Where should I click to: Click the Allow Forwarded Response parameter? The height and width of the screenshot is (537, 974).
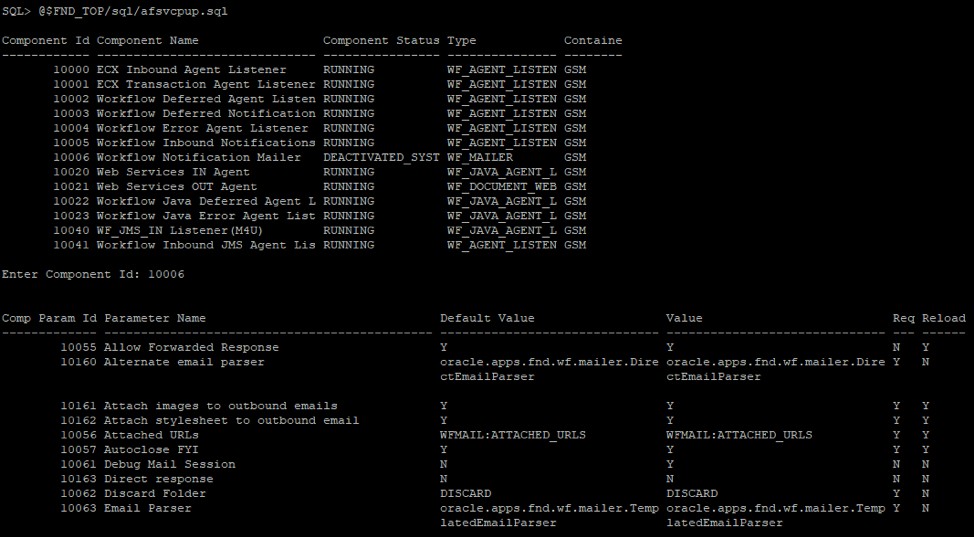pos(191,347)
